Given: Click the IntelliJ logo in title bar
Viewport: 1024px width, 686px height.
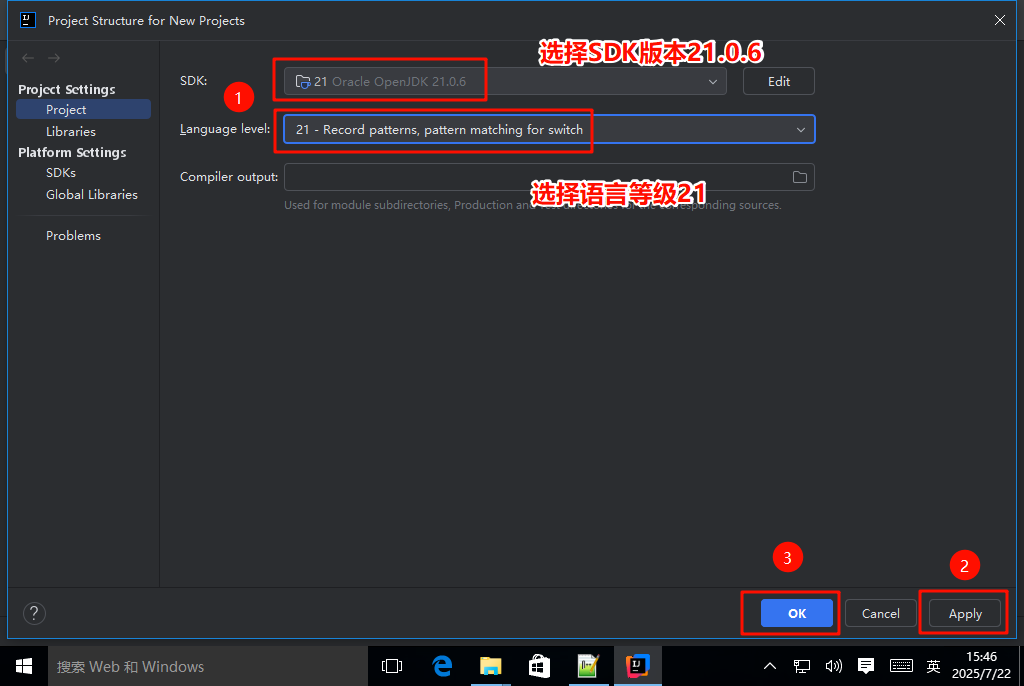Looking at the screenshot, I should coord(28,20).
